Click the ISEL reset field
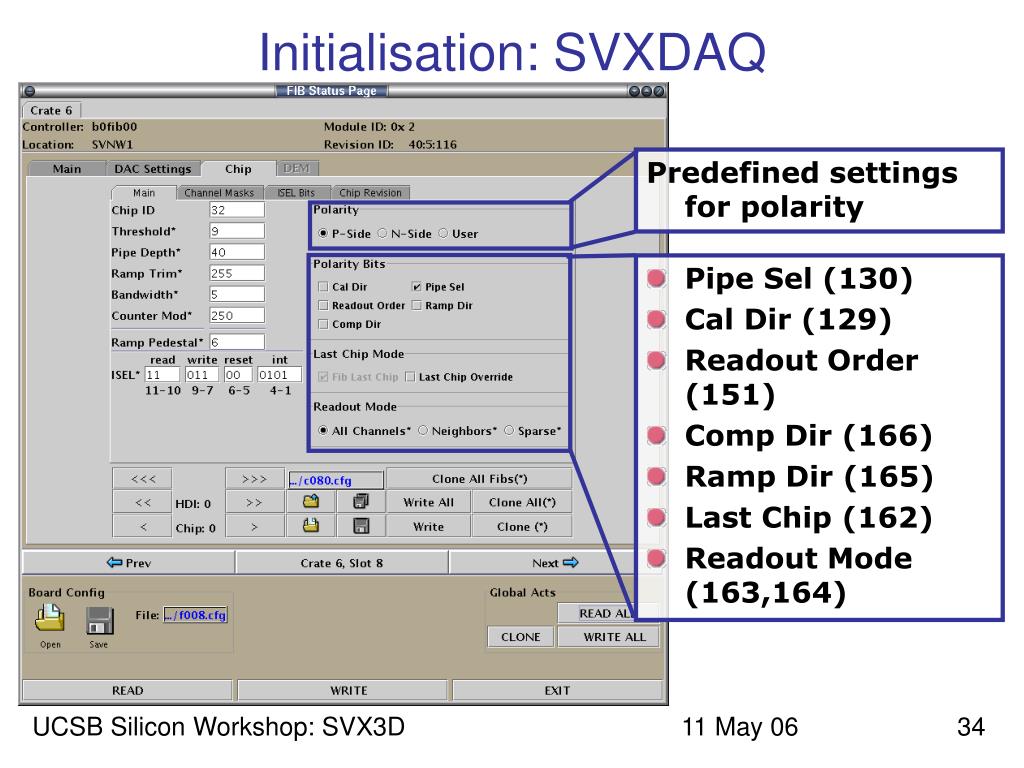The height and width of the screenshot is (768, 1024). click(x=238, y=374)
